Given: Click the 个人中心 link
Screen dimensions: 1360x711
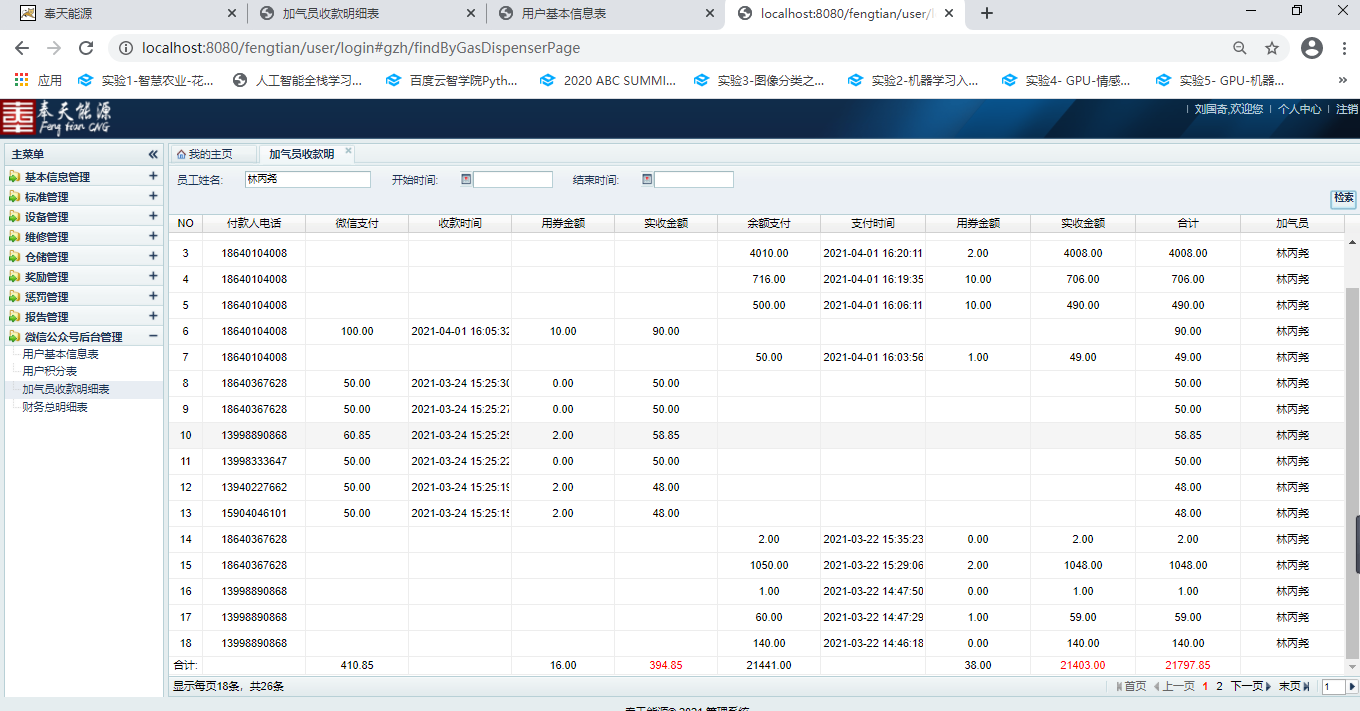Looking at the screenshot, I should point(1299,109).
